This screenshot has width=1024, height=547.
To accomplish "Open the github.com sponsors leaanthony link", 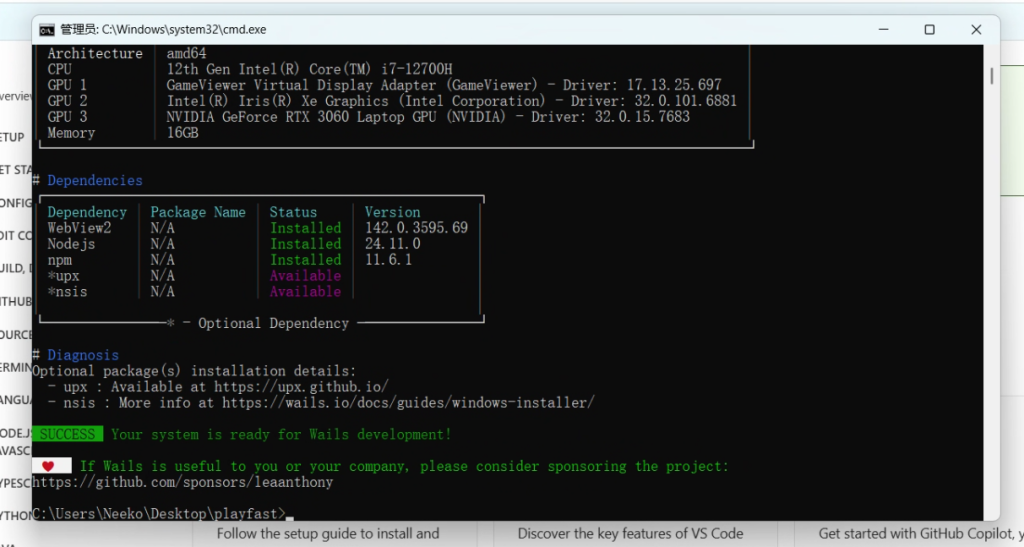I will pyautogui.click(x=183, y=482).
